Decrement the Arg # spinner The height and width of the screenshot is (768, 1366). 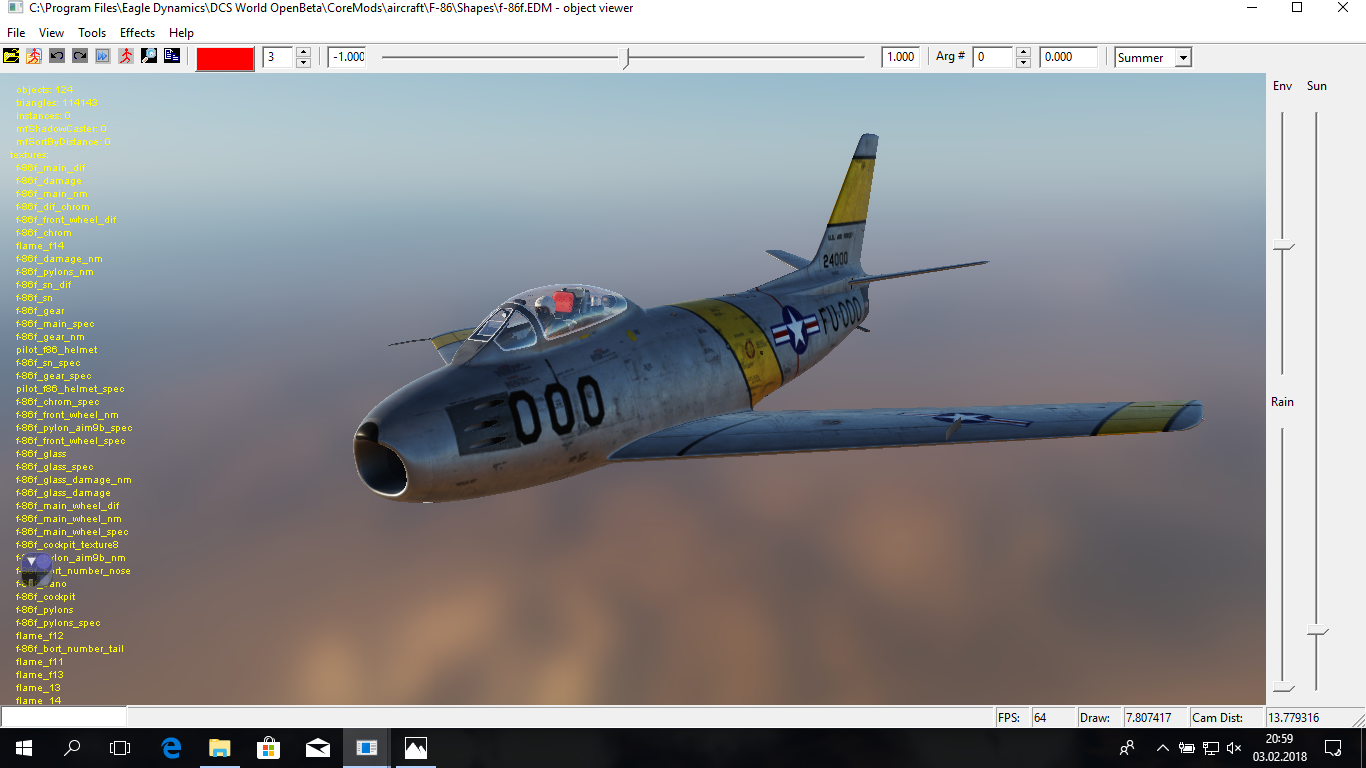point(1023,62)
